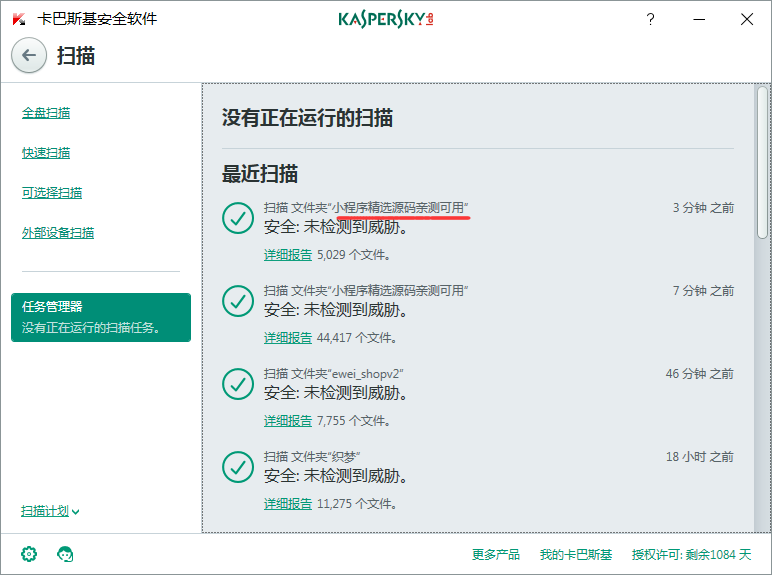Open 全盘扫描 full scan
Viewport: 772px width, 575px height.
click(x=46, y=113)
